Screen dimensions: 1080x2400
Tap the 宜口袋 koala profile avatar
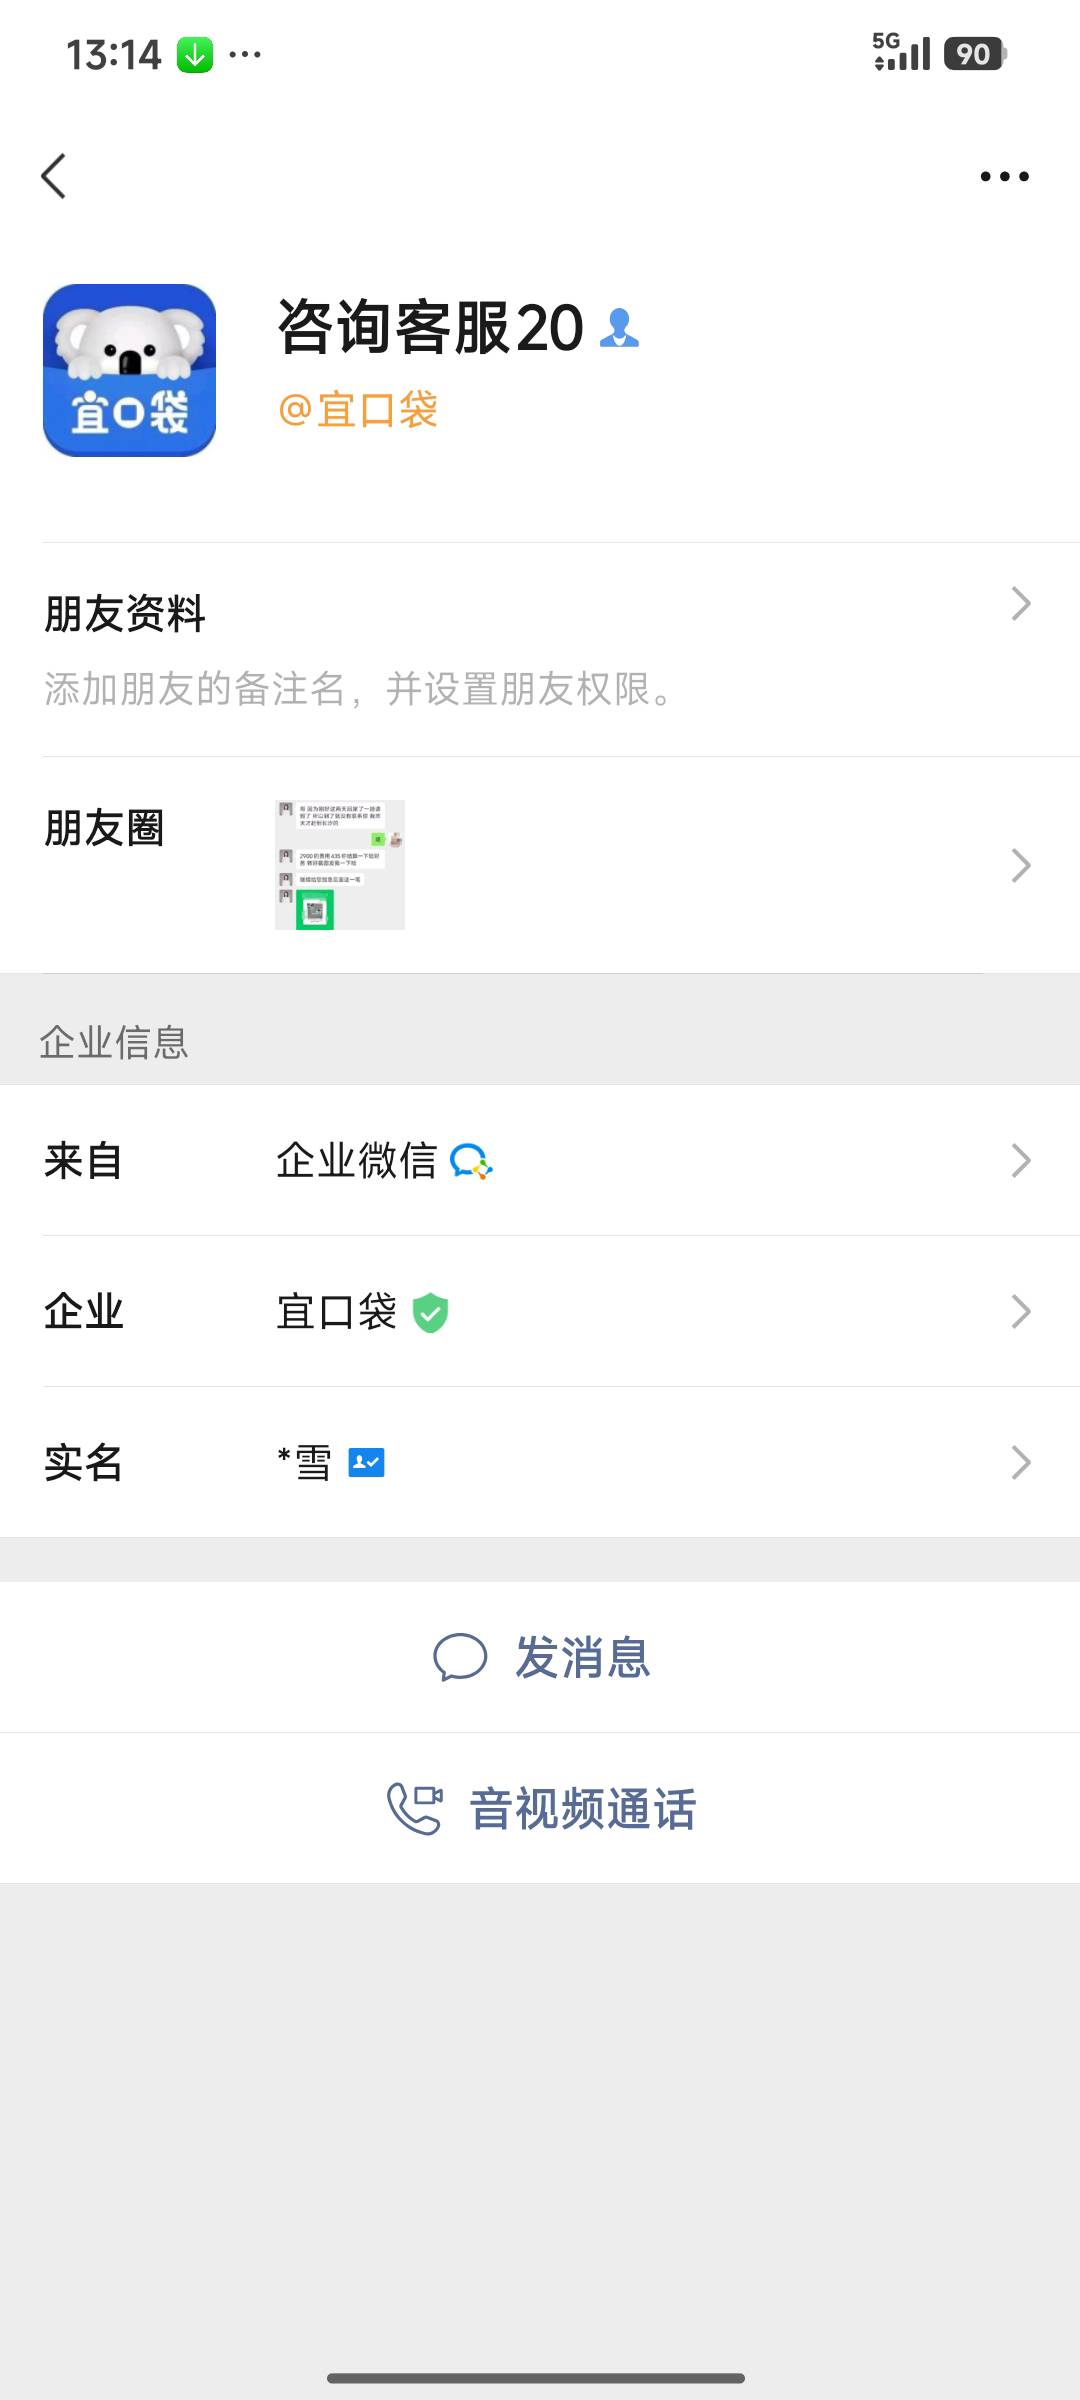(129, 370)
